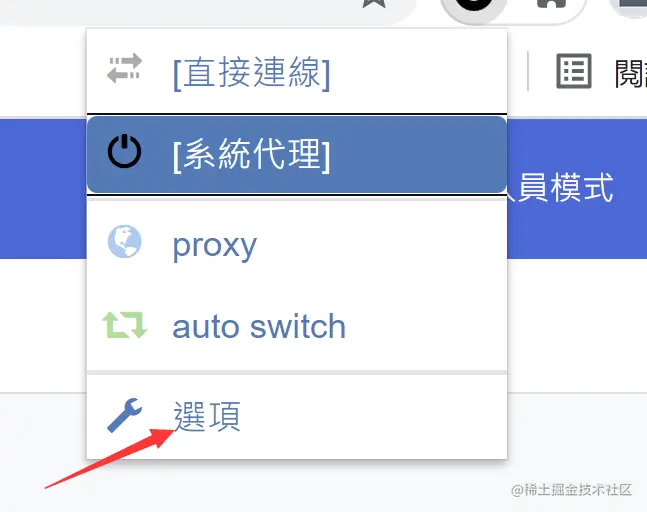Click the address bar field area
This screenshot has height=512, width=647.
(x=206, y=7)
